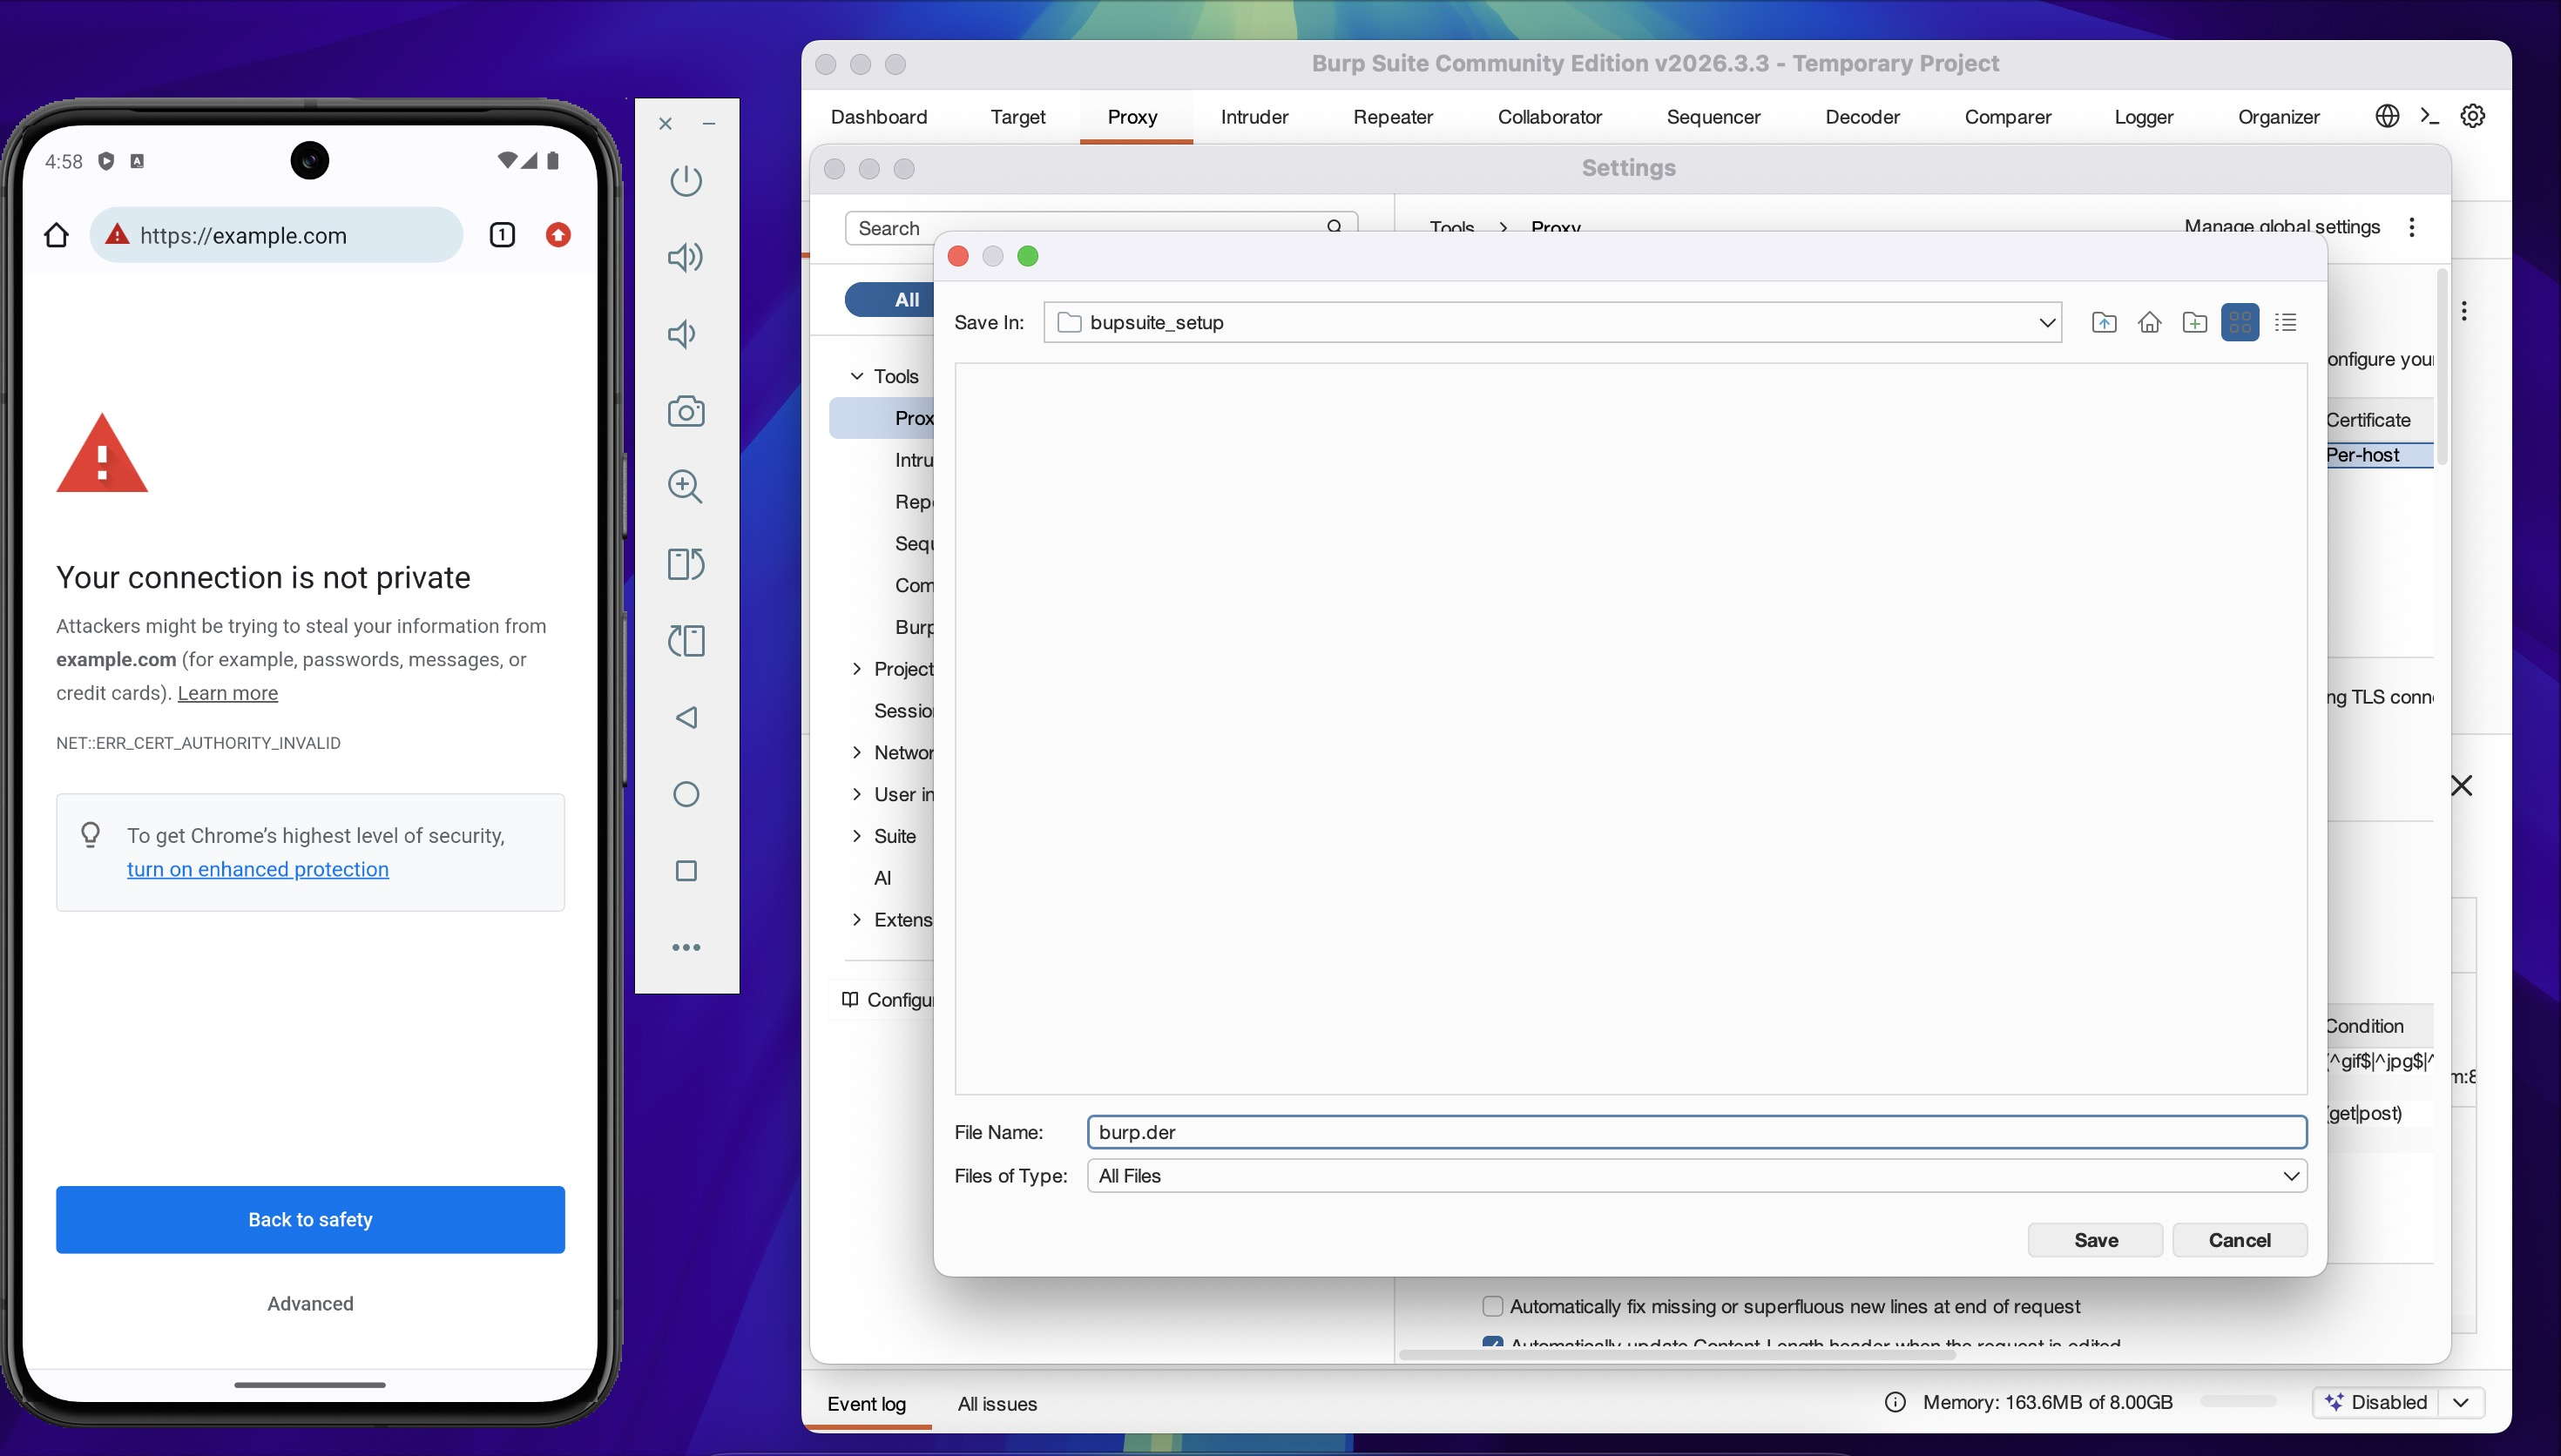This screenshot has height=1456, width=2561.
Task: Rotate emulator right using rotate icon
Action: click(686, 564)
